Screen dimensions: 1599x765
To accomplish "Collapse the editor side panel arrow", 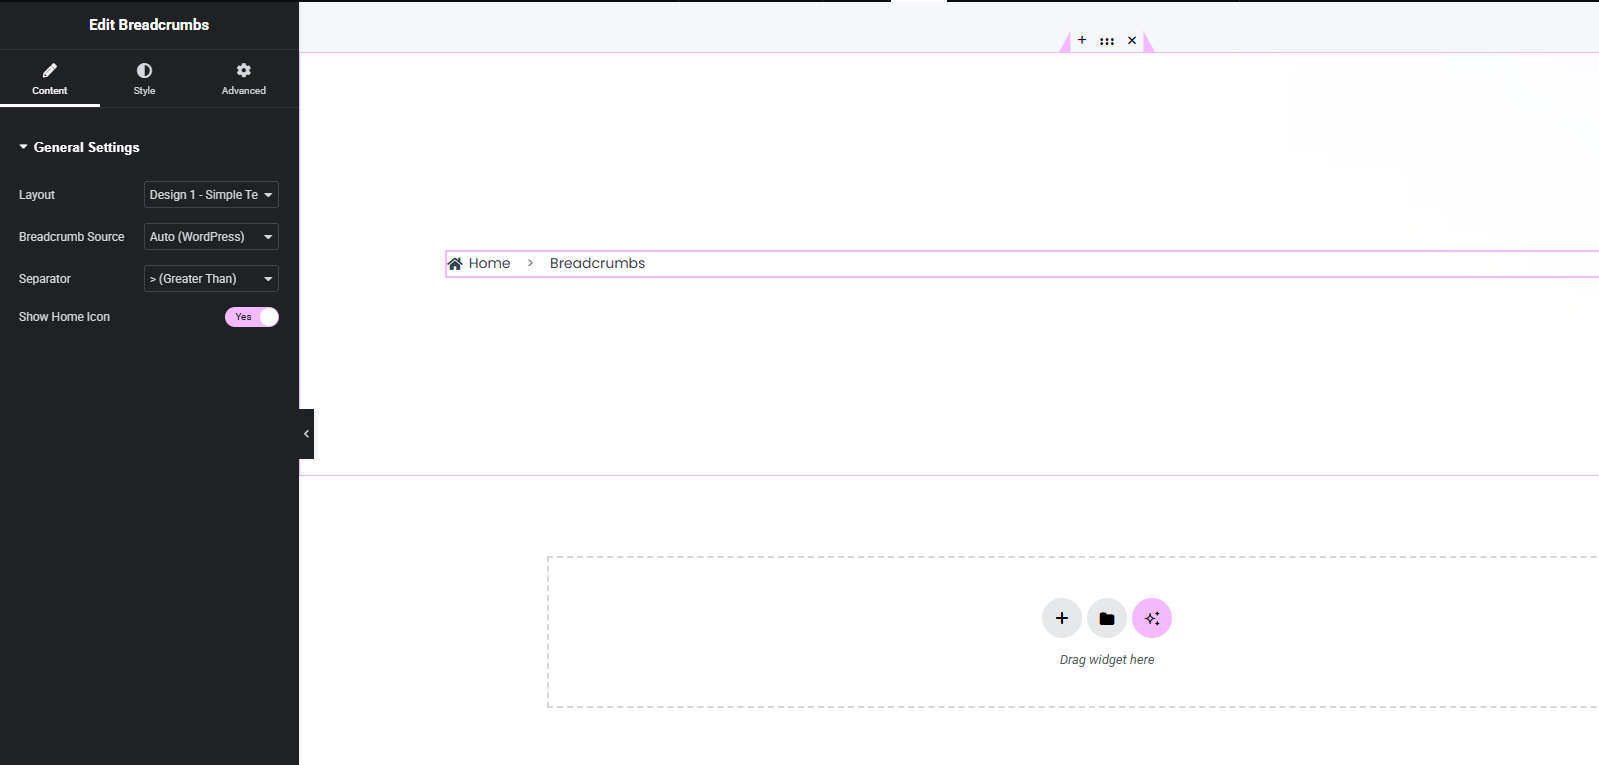I will click(x=306, y=434).
